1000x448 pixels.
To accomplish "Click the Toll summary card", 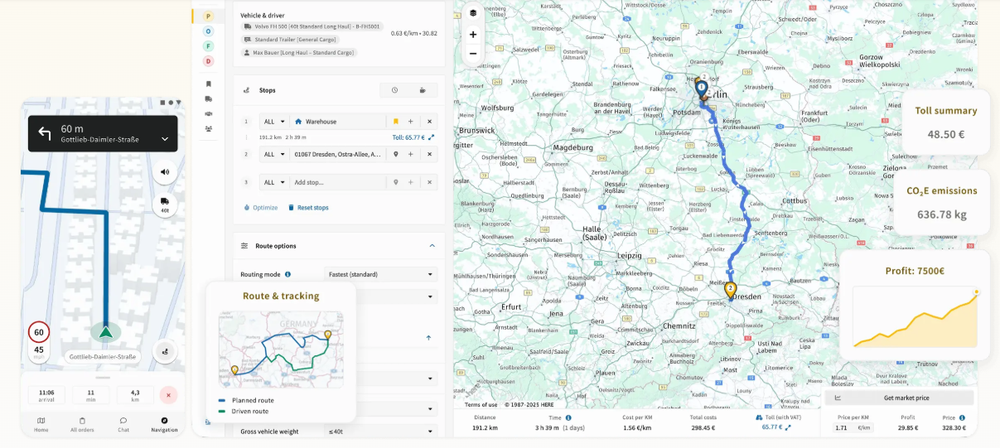I will point(945,122).
